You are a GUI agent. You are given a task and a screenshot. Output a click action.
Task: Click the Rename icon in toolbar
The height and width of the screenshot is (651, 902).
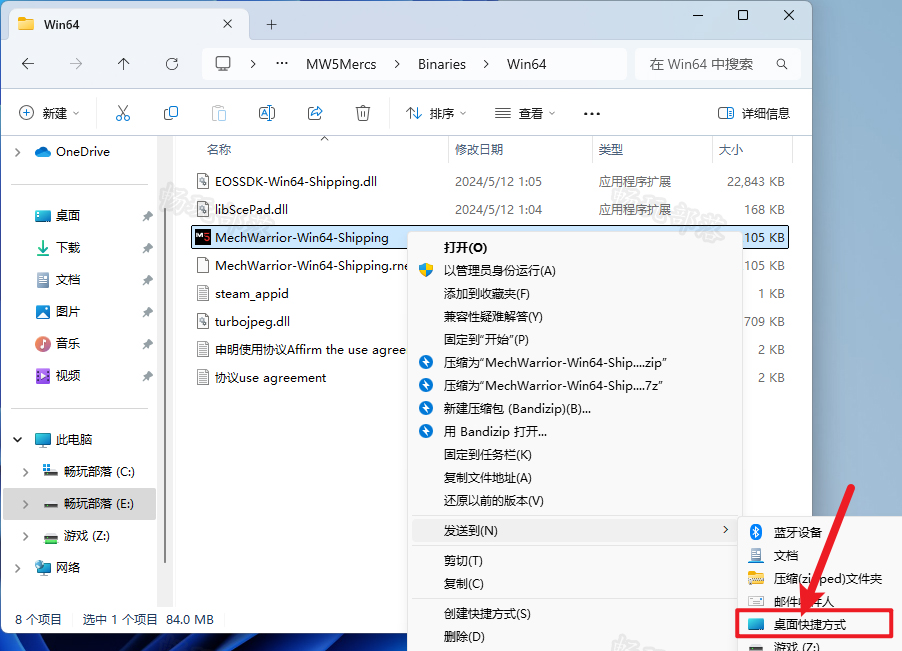tap(267, 113)
